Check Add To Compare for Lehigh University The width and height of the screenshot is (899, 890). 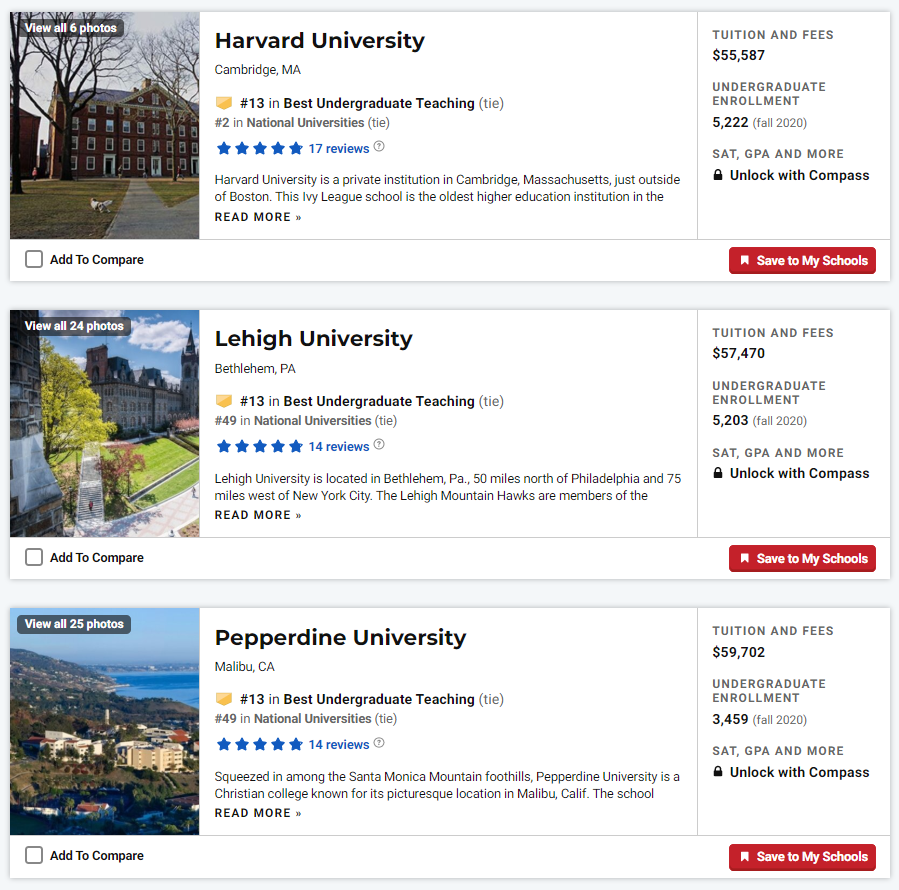tap(34, 557)
